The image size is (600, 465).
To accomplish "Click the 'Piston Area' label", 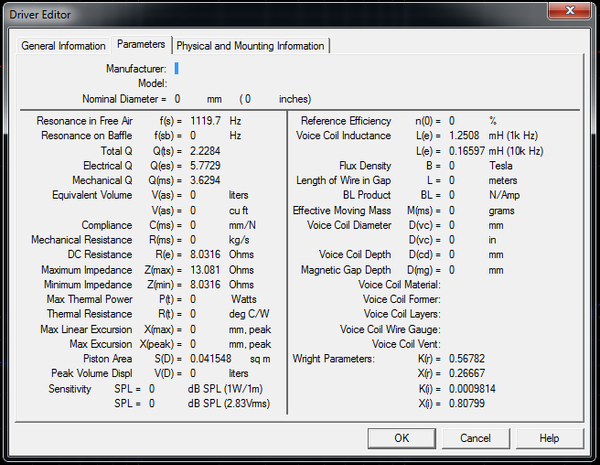I will 108,359.
